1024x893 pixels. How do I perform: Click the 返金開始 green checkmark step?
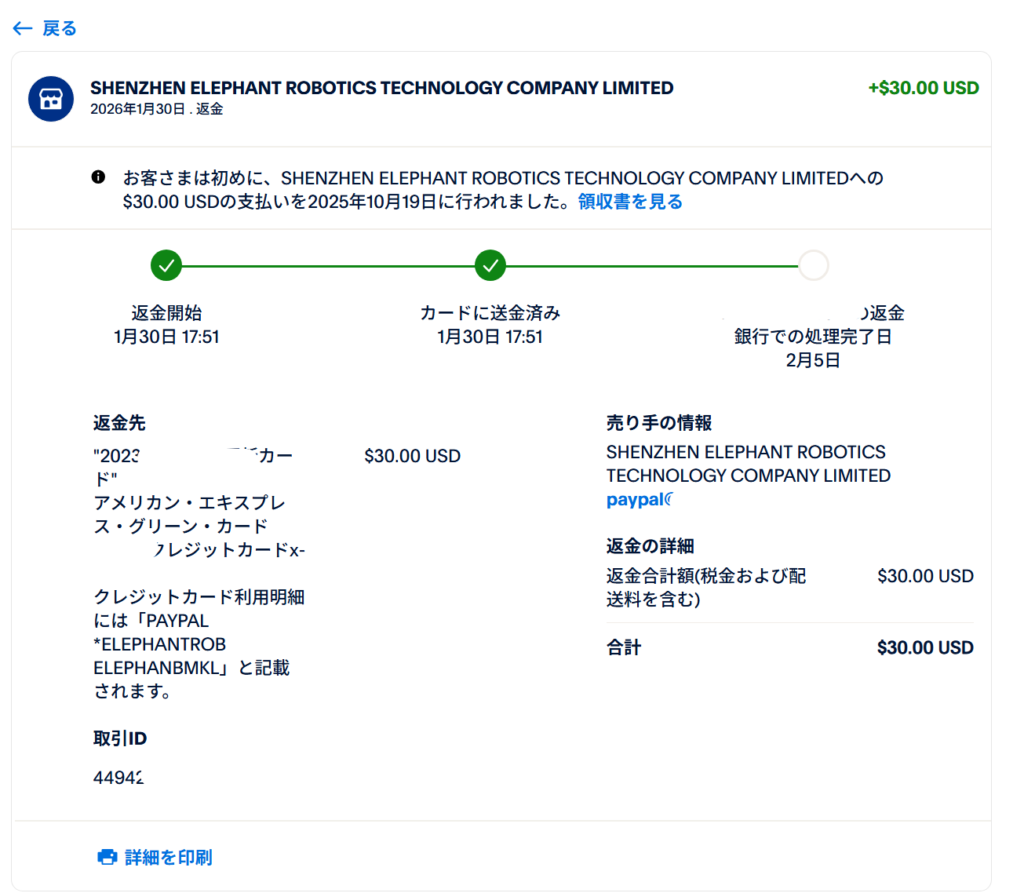coord(166,265)
